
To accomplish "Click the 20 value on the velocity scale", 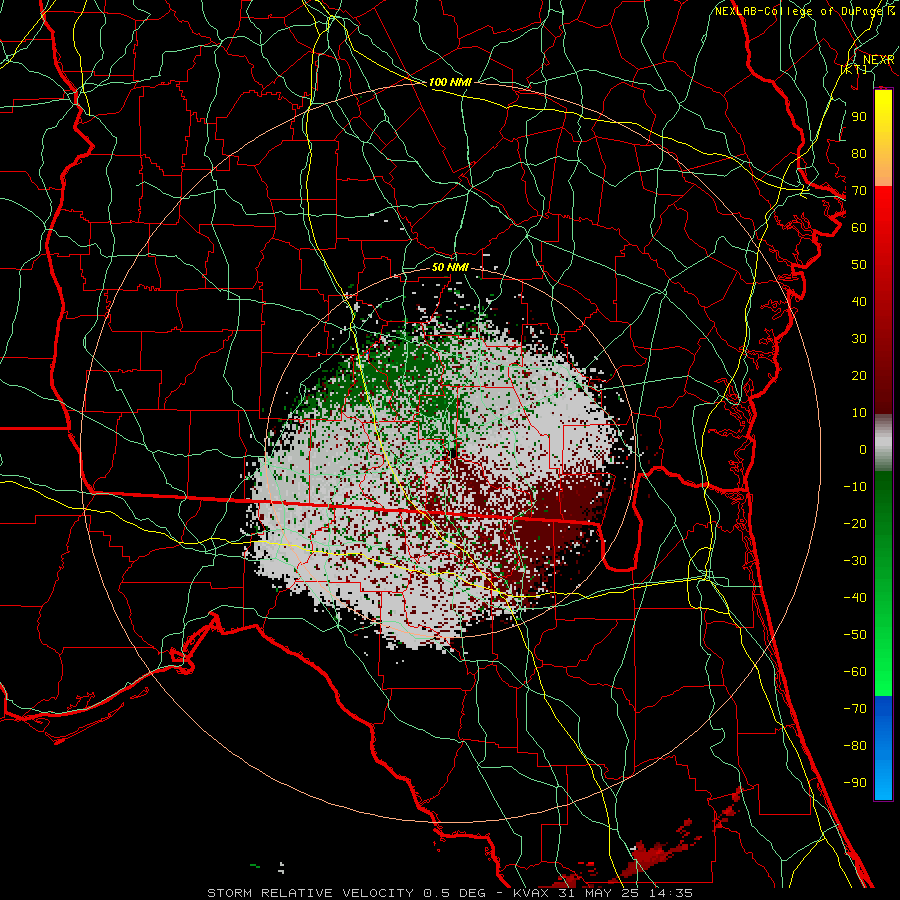I will pos(859,375).
